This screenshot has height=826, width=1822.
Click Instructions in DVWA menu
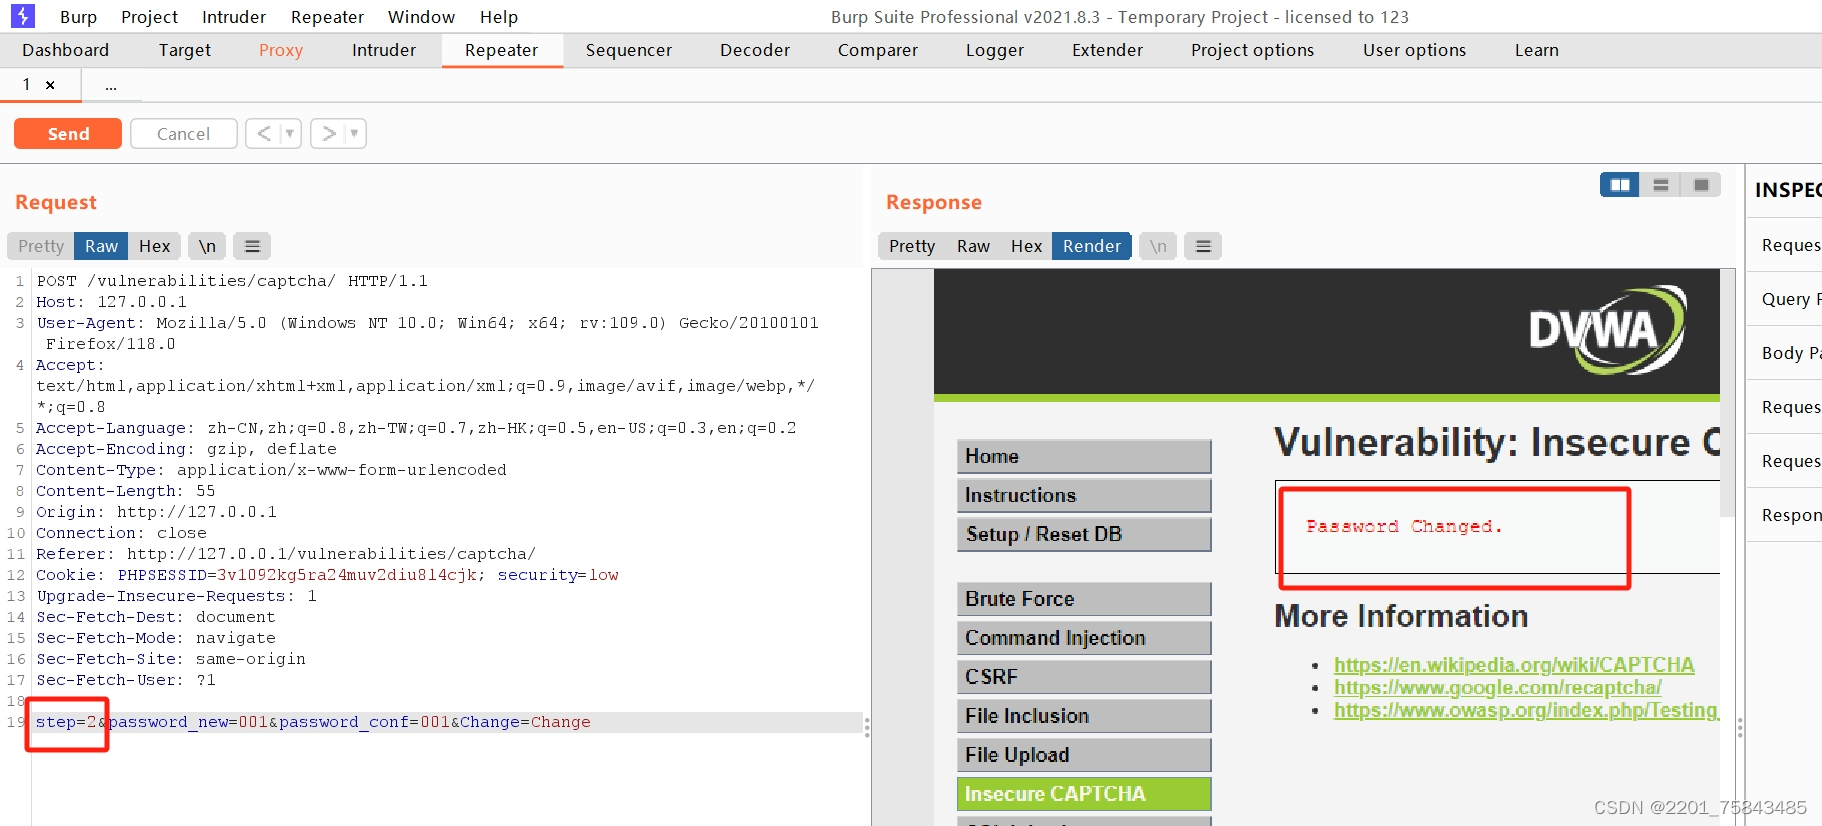pos(1084,495)
